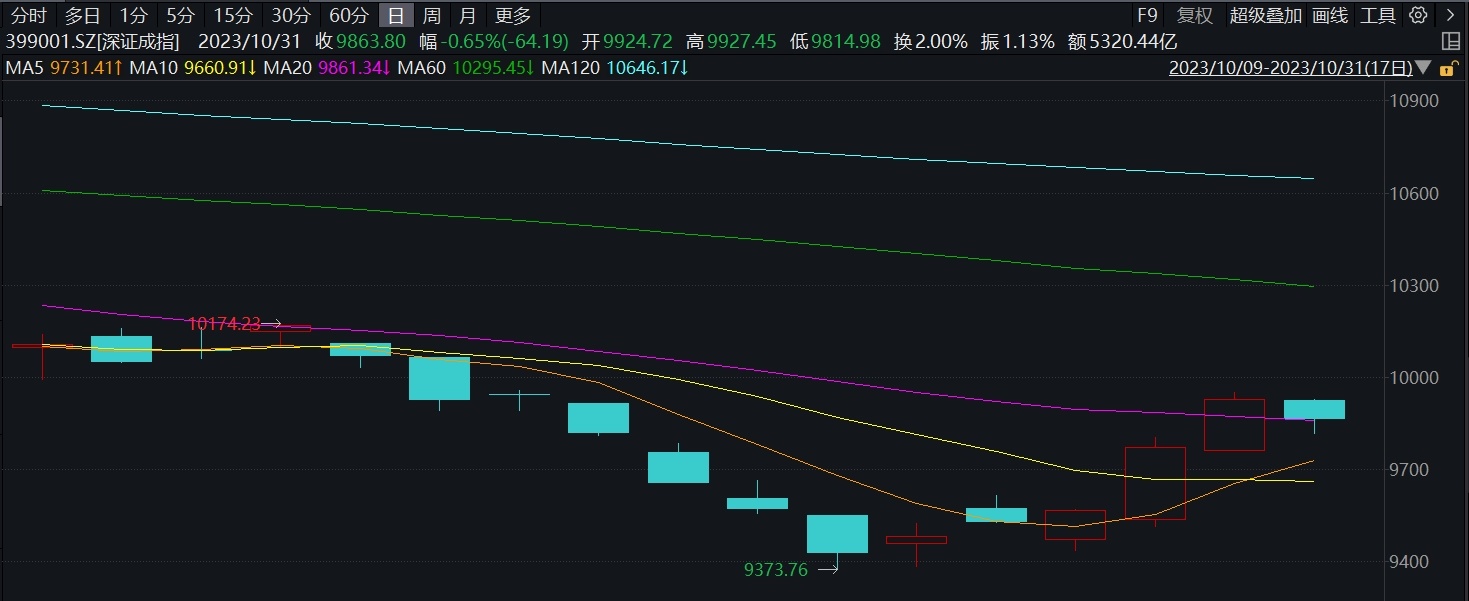Switch to 月 monthly chart
Image resolution: width=1469 pixels, height=601 pixels.
coord(467,15)
